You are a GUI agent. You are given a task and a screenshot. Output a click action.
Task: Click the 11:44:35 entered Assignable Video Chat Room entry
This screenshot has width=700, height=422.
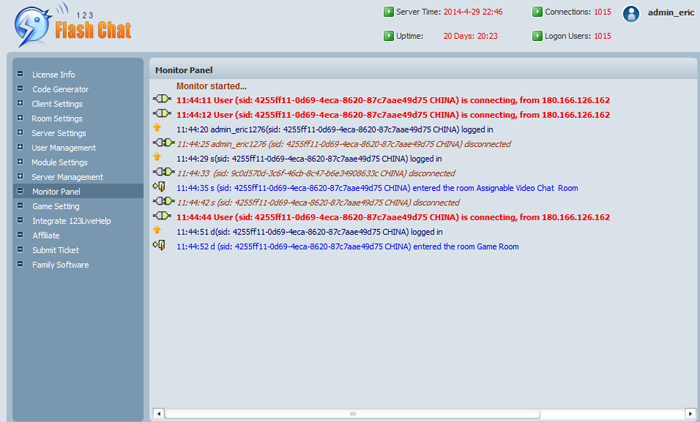377,188
